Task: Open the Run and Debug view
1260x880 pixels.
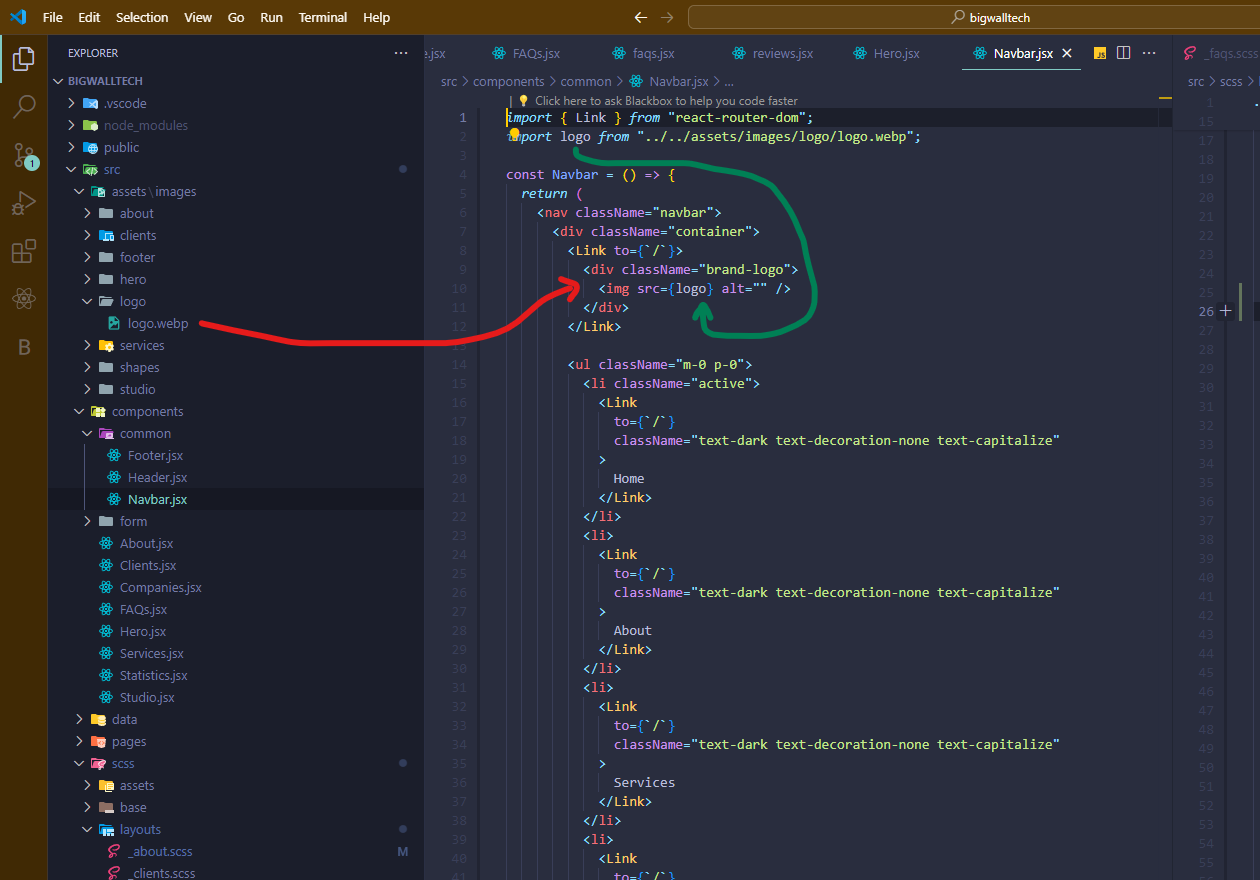Action: coord(24,204)
